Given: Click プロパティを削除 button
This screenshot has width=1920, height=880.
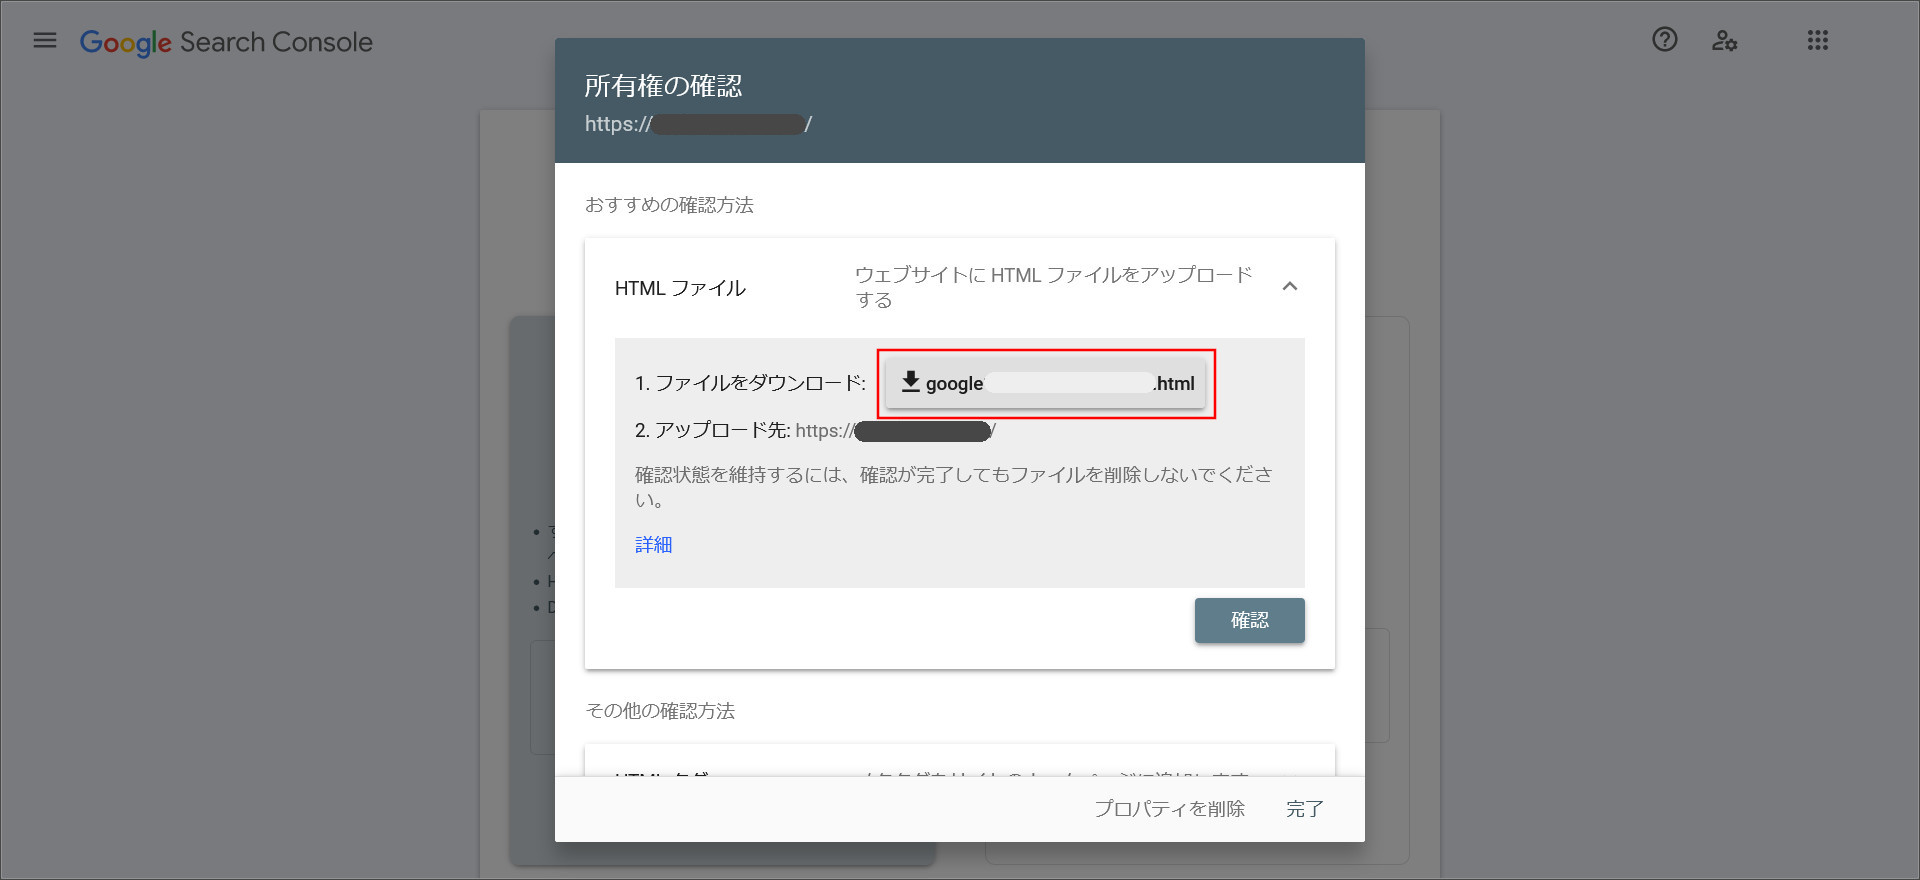Looking at the screenshot, I should click(1169, 809).
